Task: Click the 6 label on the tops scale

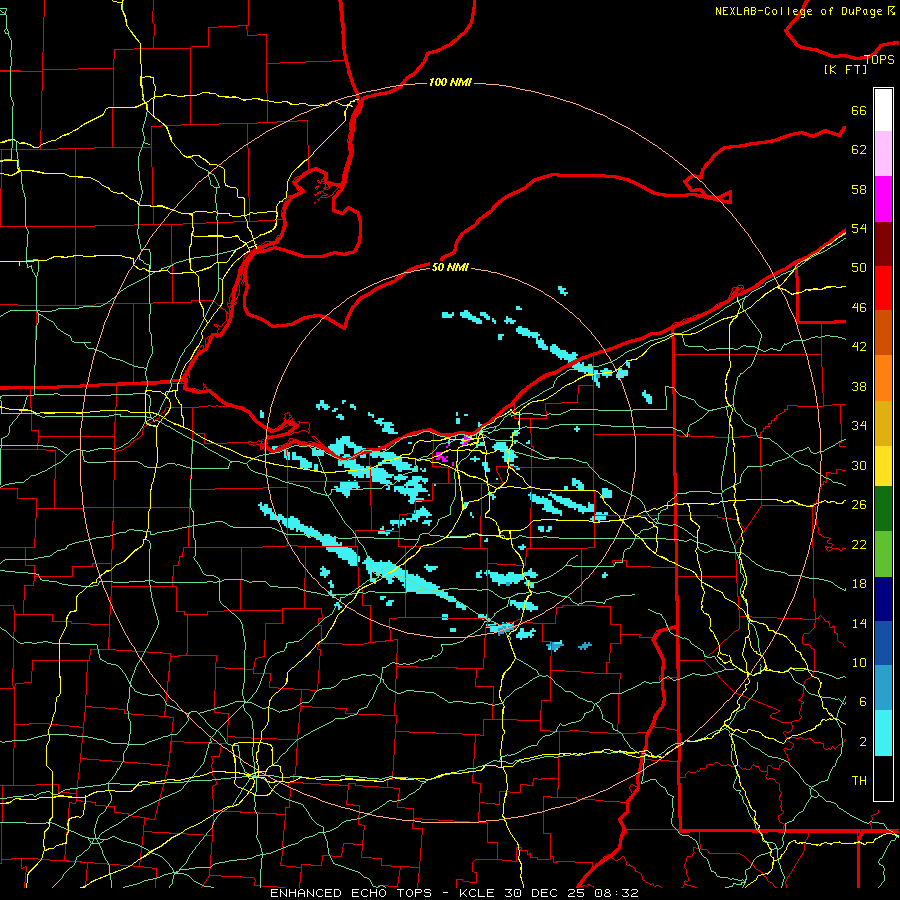Action: point(862,702)
